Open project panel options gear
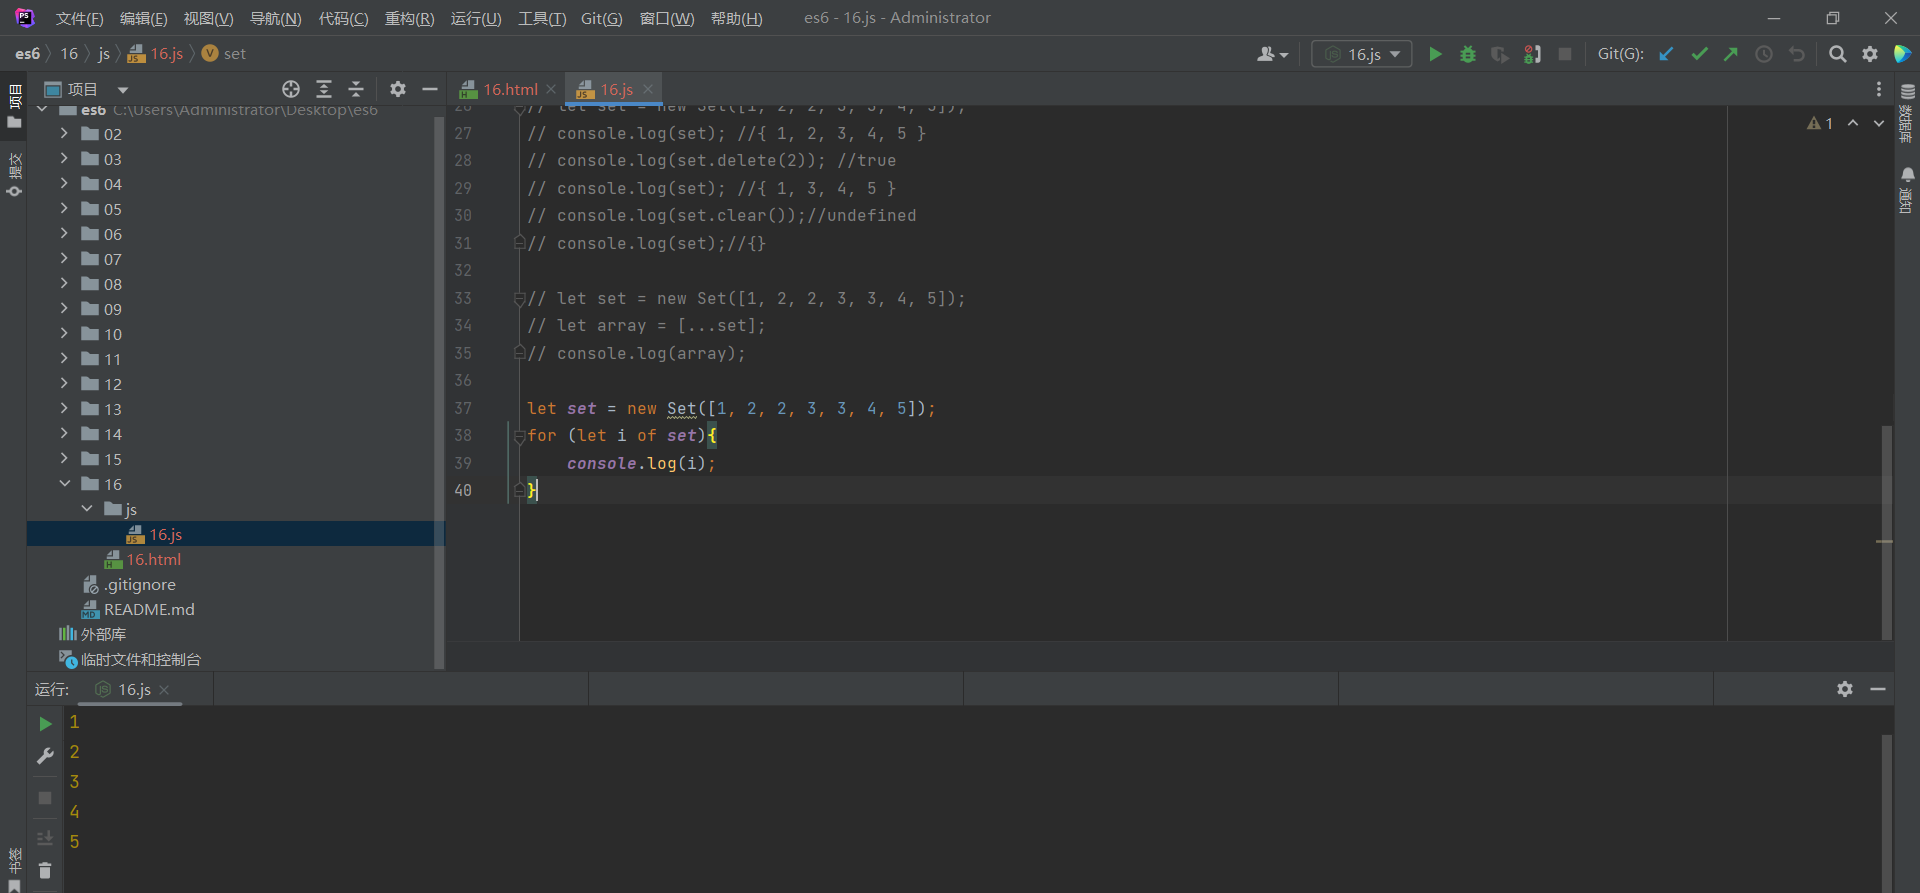Viewport: 1920px width, 893px height. point(398,89)
